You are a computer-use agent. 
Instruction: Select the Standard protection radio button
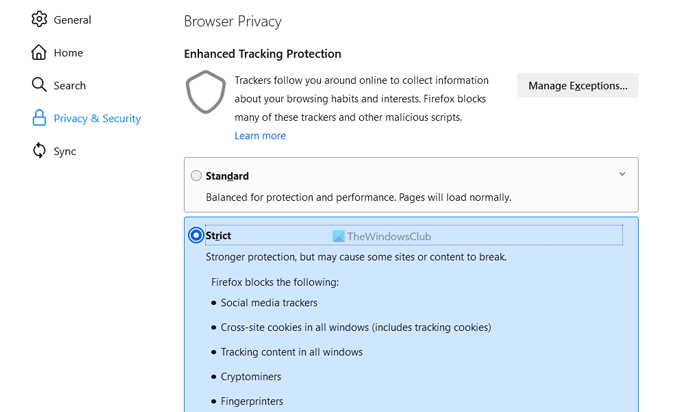click(x=196, y=176)
